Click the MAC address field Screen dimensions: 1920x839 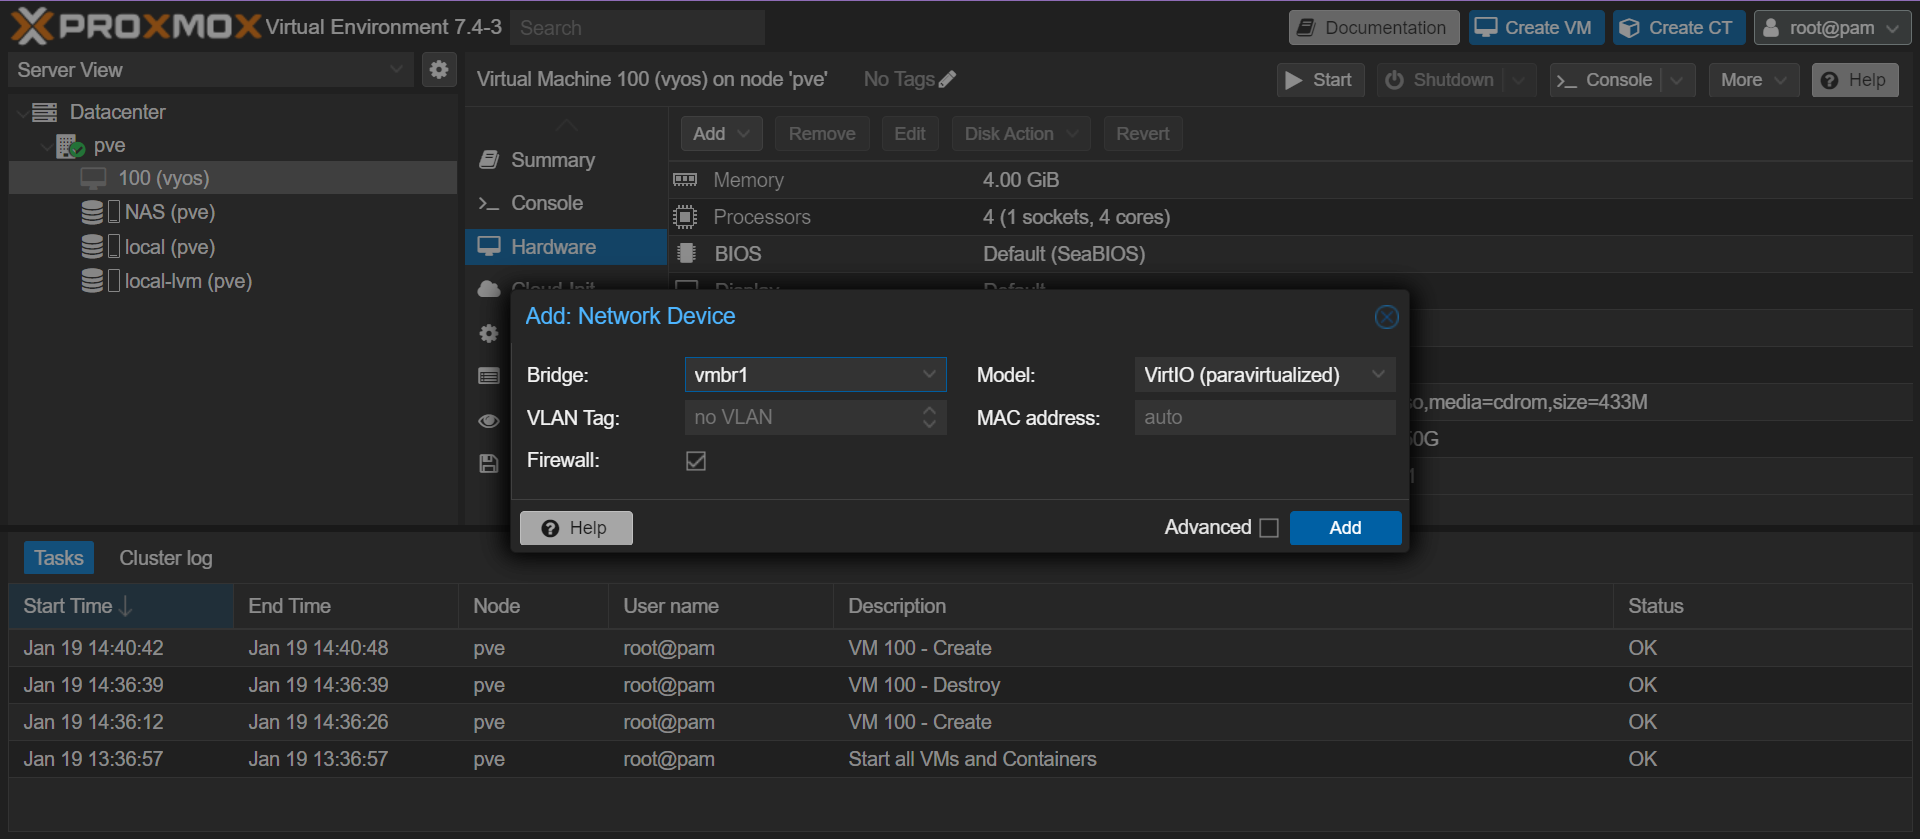[1265, 417]
